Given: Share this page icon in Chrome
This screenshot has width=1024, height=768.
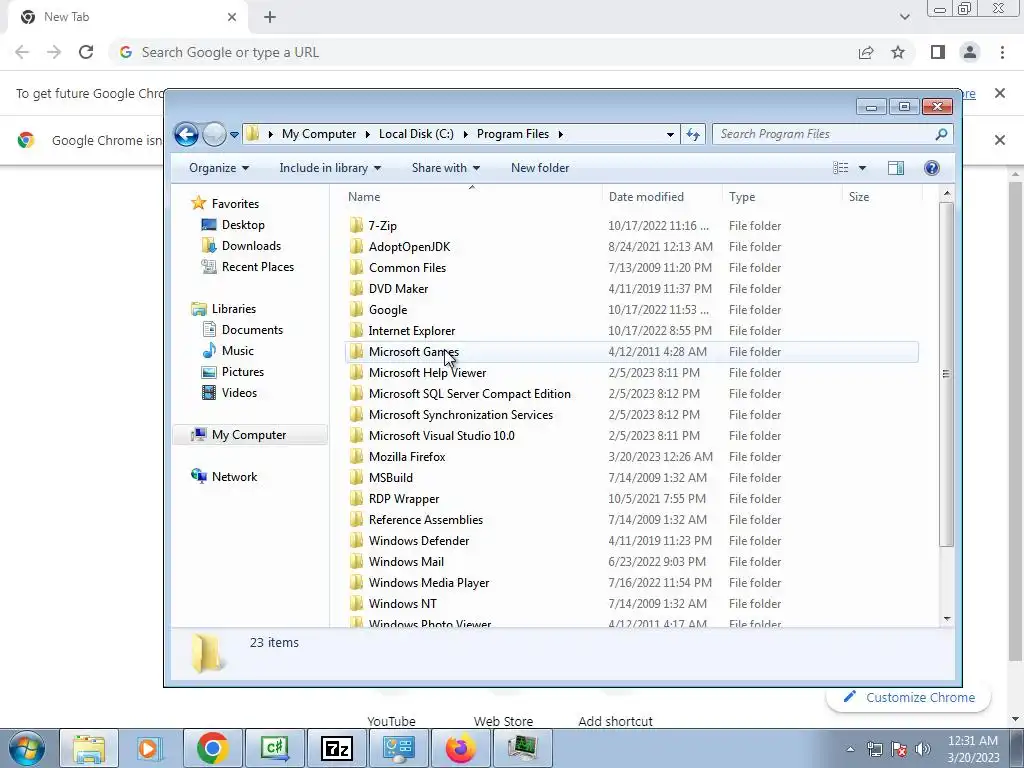Looking at the screenshot, I should coord(866,52).
